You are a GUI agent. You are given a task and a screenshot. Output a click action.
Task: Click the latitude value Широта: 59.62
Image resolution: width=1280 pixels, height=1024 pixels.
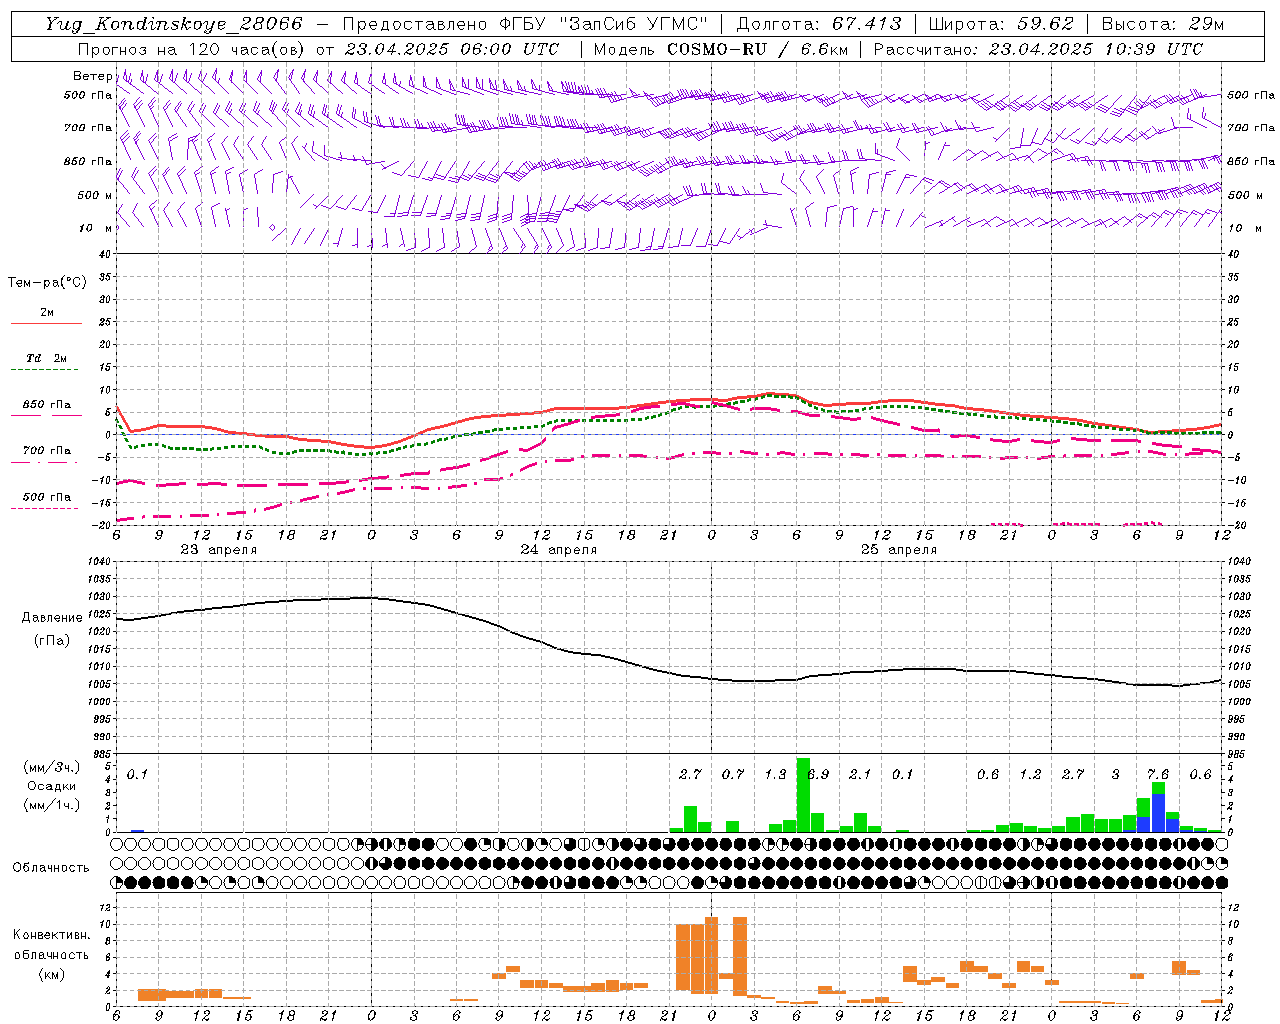pyautogui.click(x=1001, y=24)
